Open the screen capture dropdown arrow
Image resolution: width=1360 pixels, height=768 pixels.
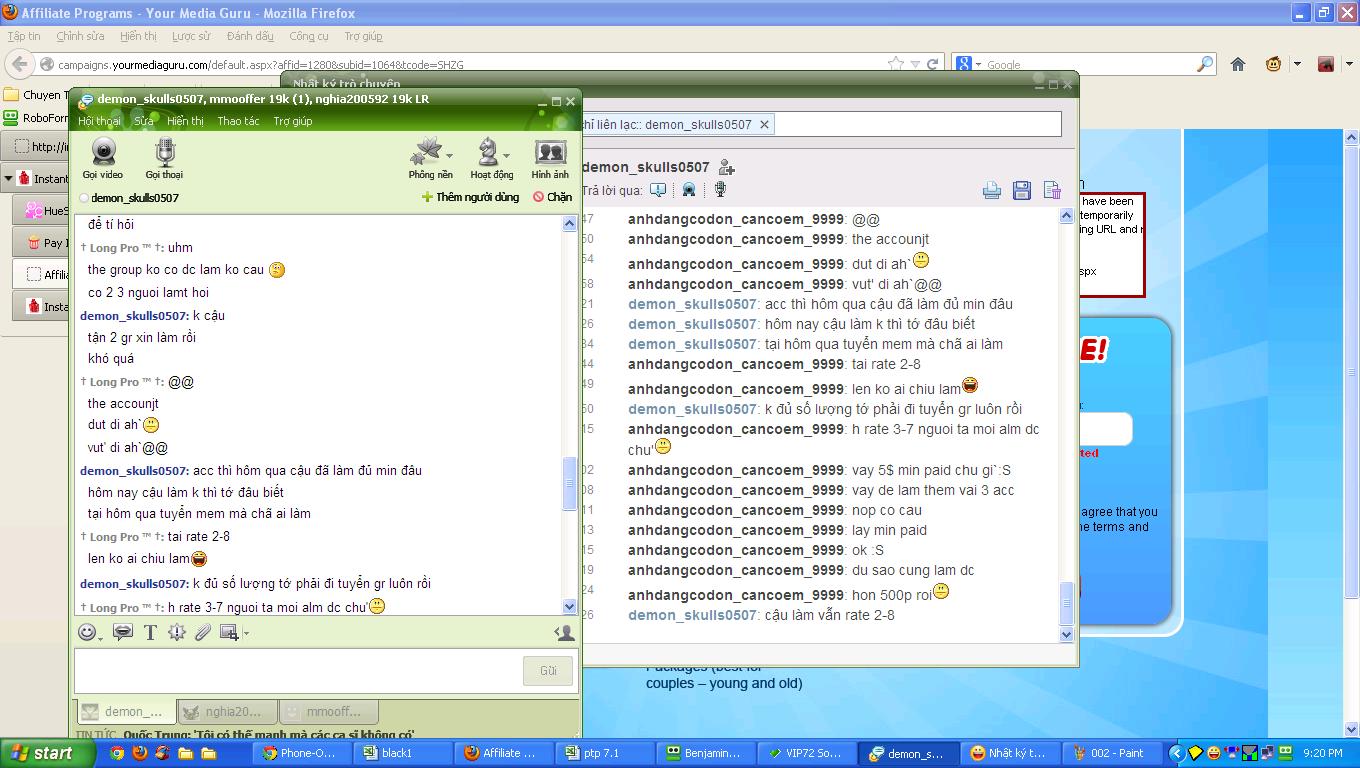[245, 633]
